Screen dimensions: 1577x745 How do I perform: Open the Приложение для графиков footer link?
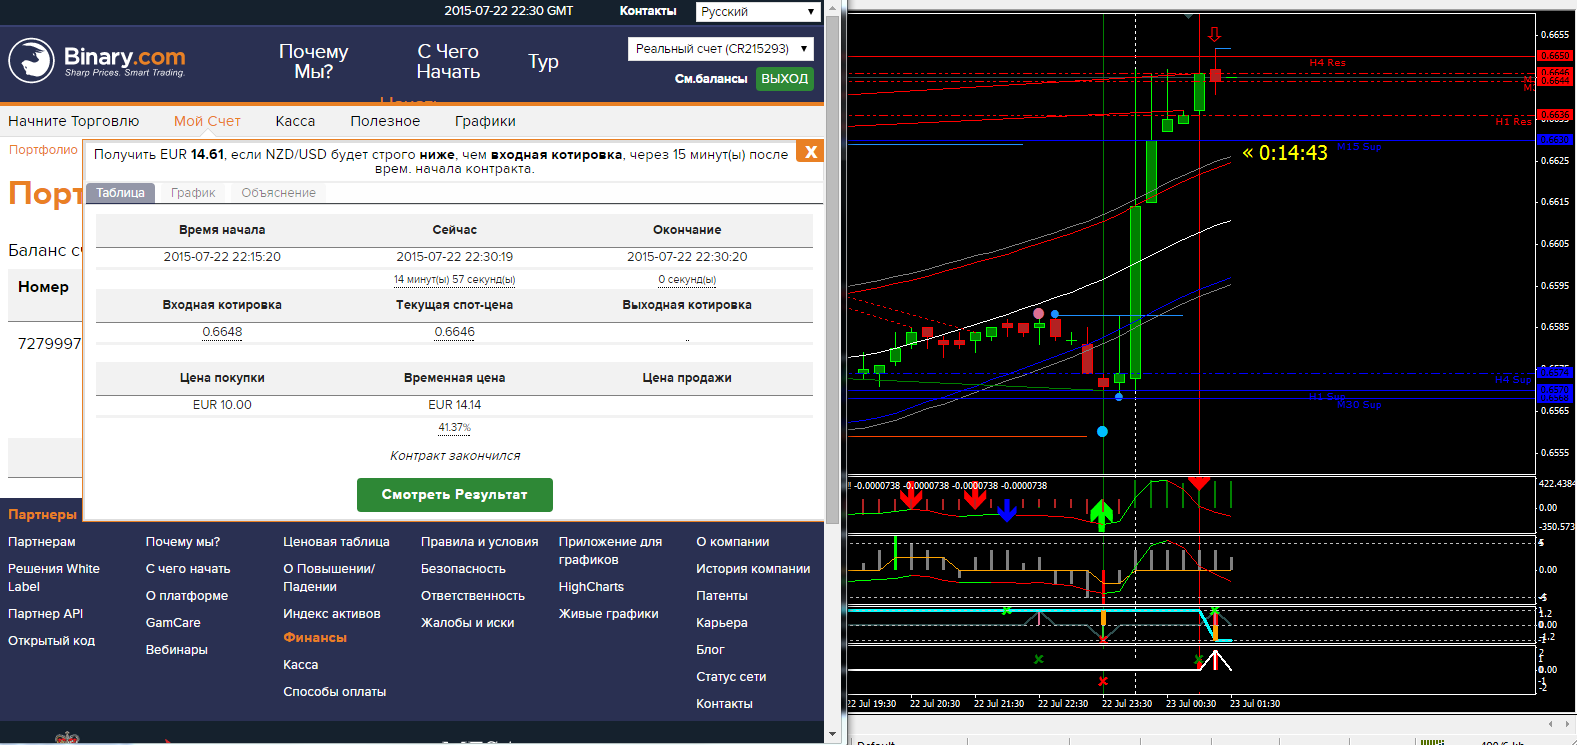pos(610,551)
